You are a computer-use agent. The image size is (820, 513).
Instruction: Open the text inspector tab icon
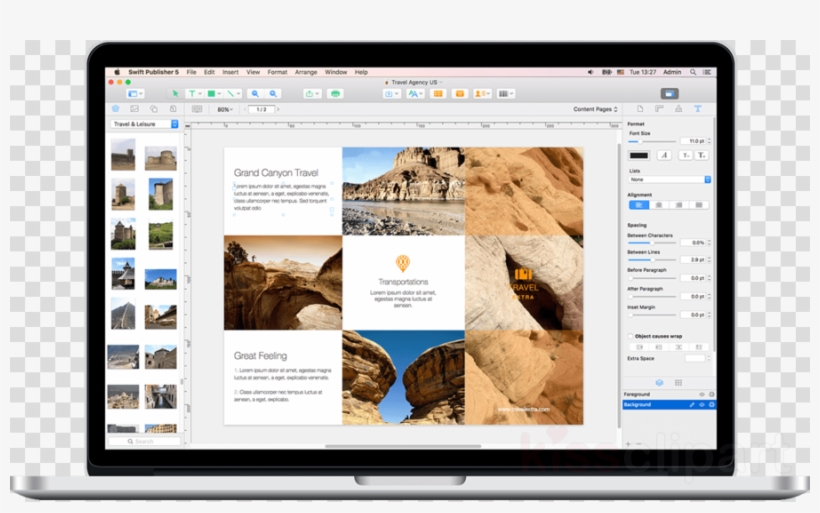pos(698,109)
